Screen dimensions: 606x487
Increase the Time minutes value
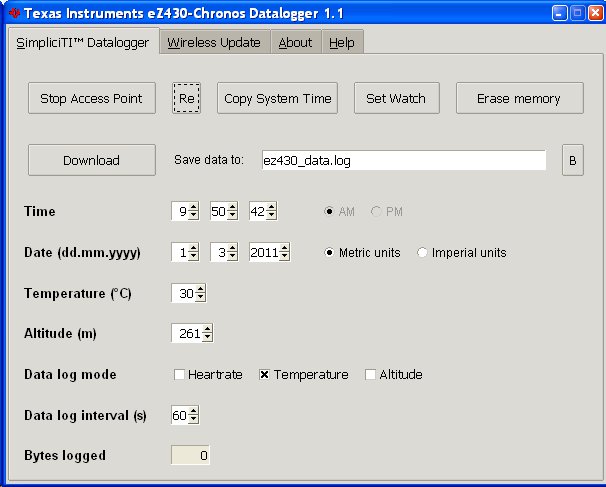pyautogui.click(x=232, y=207)
